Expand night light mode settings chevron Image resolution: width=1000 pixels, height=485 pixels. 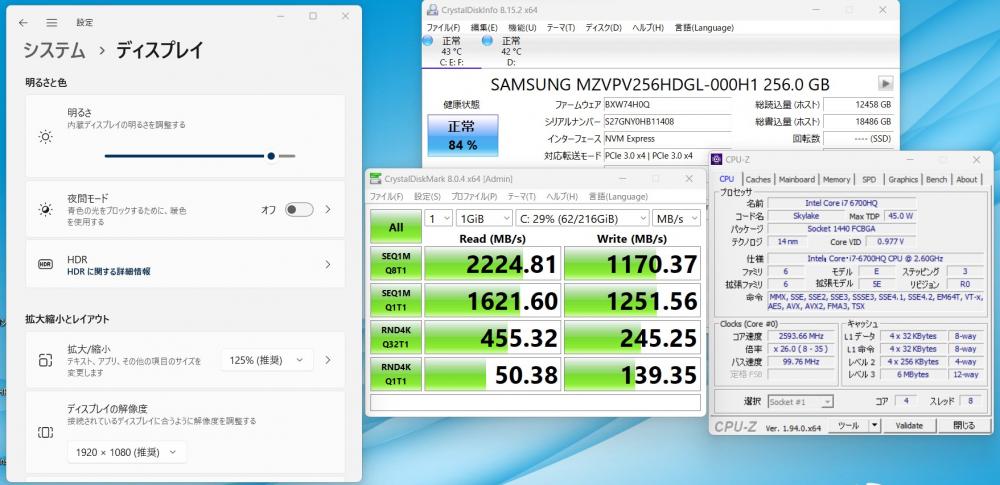pyautogui.click(x=328, y=209)
